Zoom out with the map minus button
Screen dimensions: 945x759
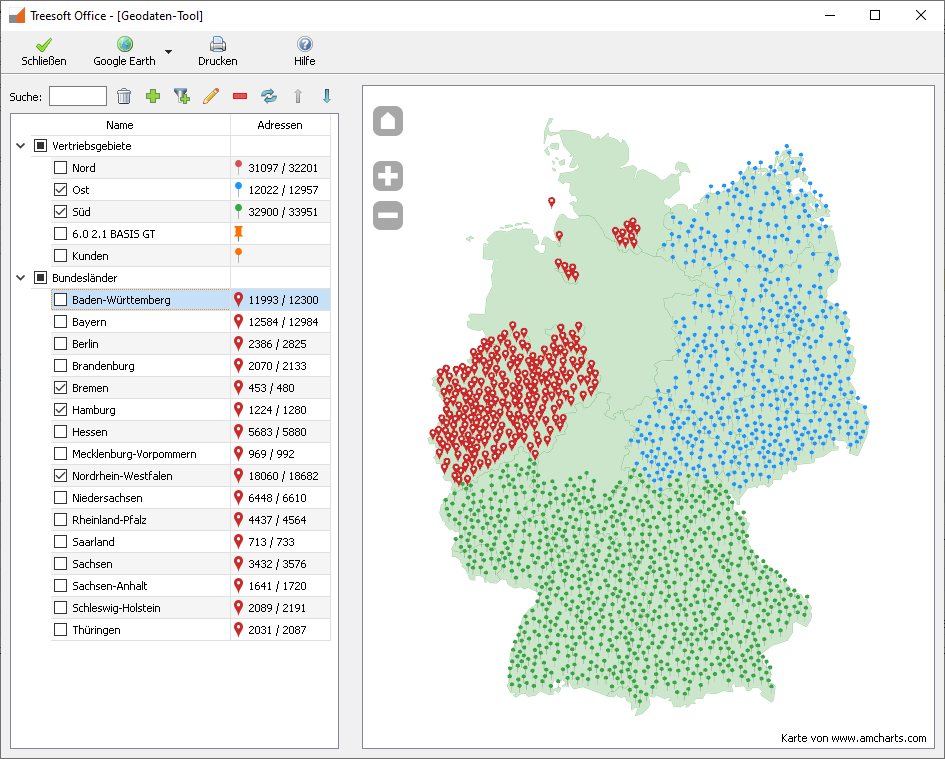coord(388,215)
